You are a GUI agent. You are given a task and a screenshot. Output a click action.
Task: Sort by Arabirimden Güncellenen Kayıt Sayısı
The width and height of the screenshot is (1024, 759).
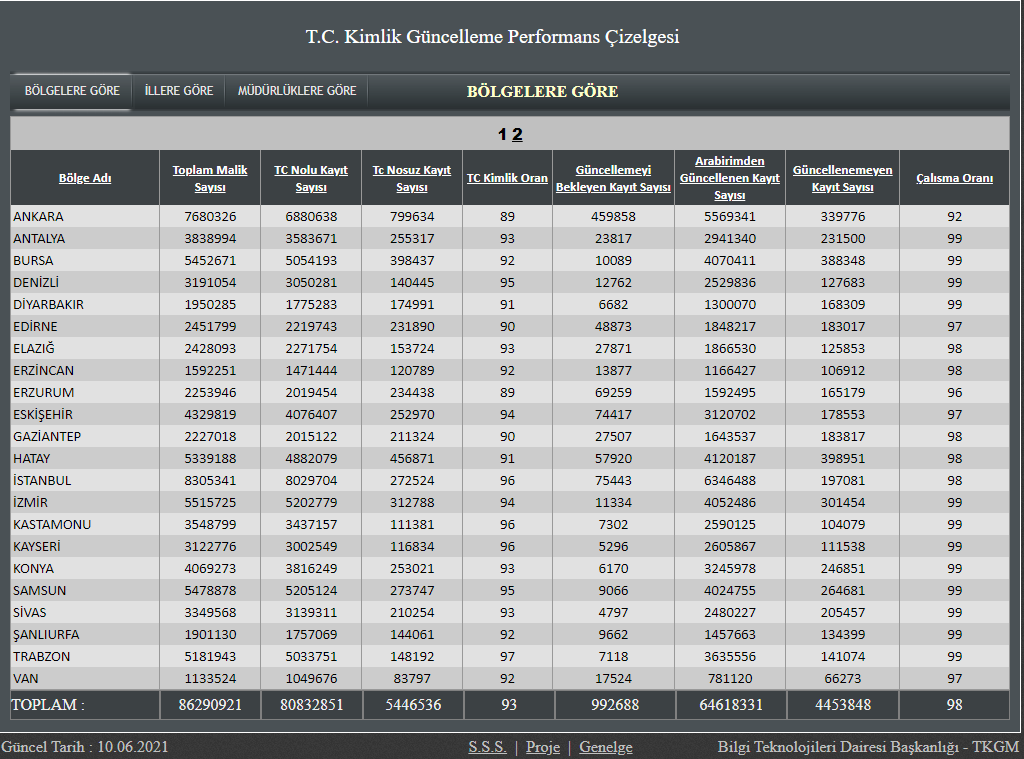[730, 178]
